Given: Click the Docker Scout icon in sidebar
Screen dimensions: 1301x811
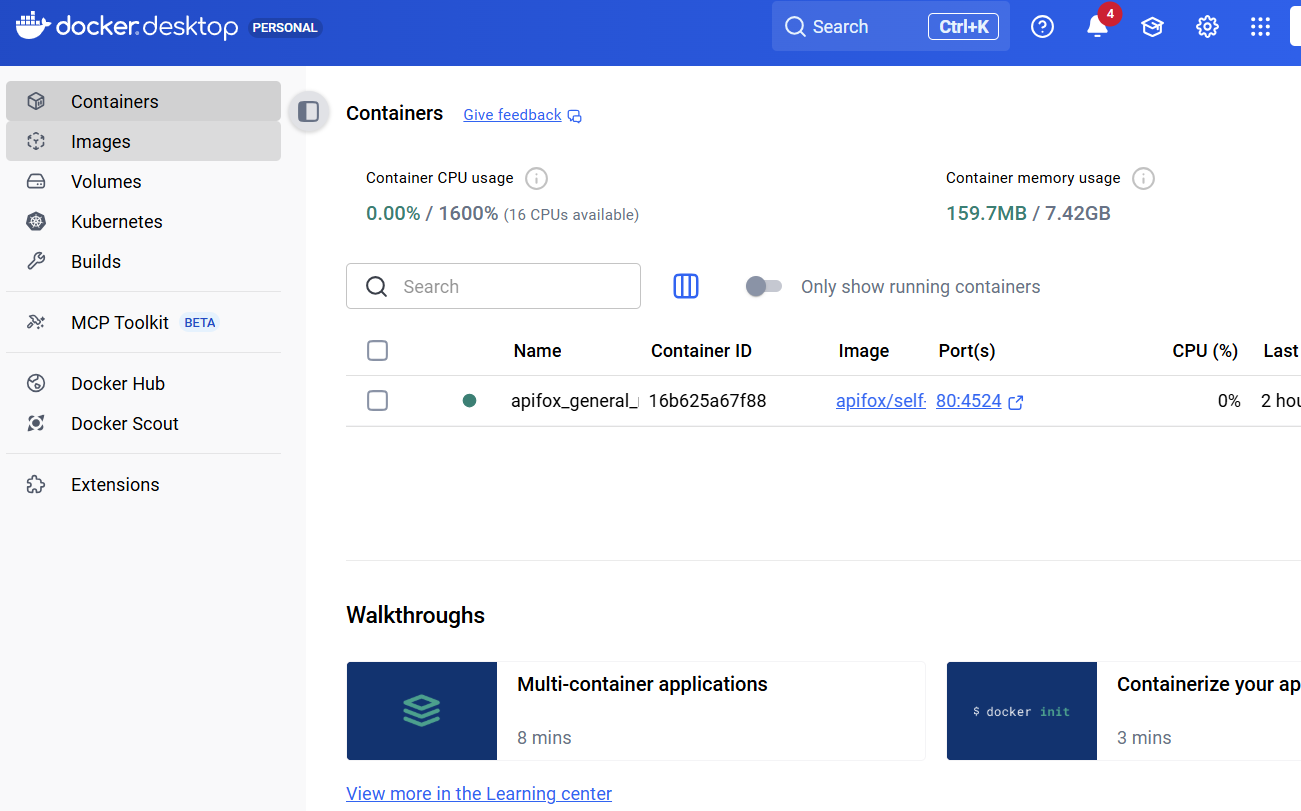Looking at the screenshot, I should tap(36, 423).
